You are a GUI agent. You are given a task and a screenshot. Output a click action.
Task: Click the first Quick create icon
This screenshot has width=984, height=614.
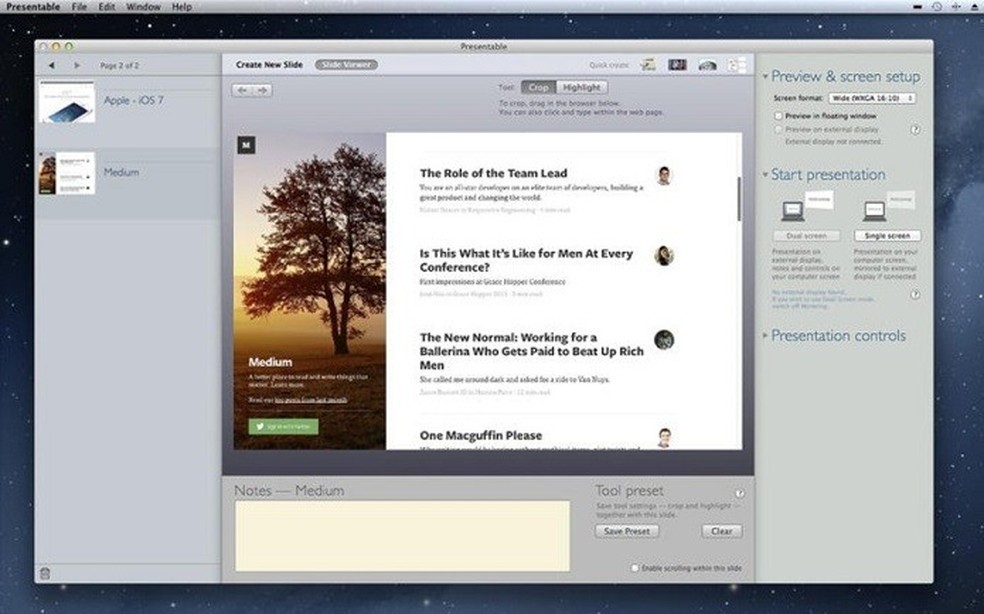coord(647,63)
